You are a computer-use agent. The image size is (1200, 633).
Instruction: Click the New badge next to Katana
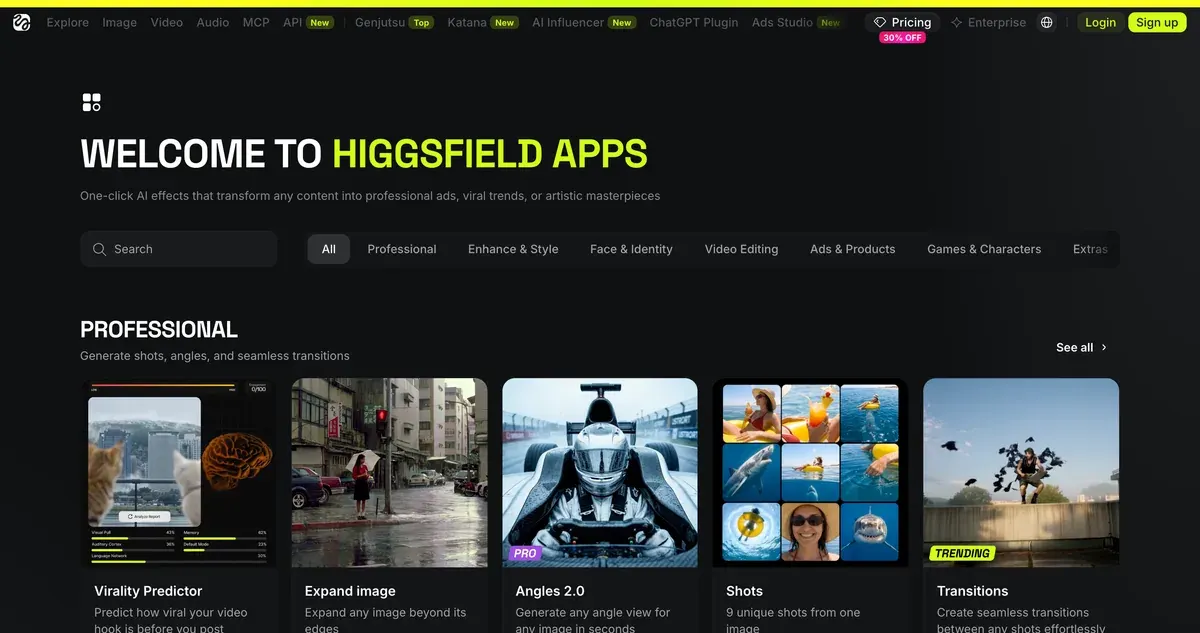[505, 22]
